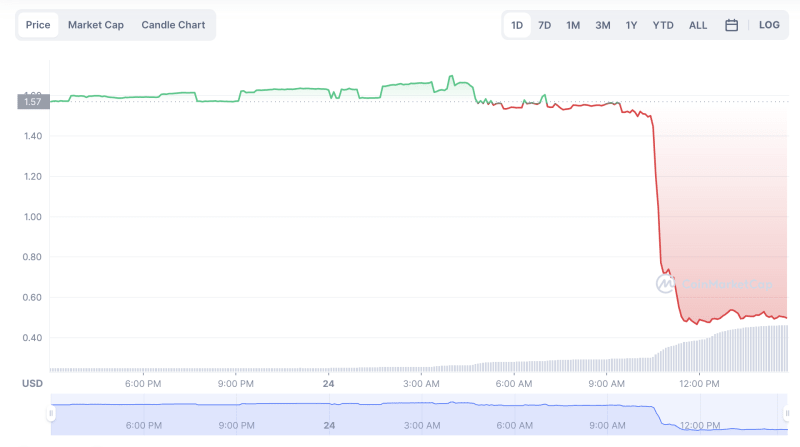Click the main chart 3:00 AM label

coord(421,384)
